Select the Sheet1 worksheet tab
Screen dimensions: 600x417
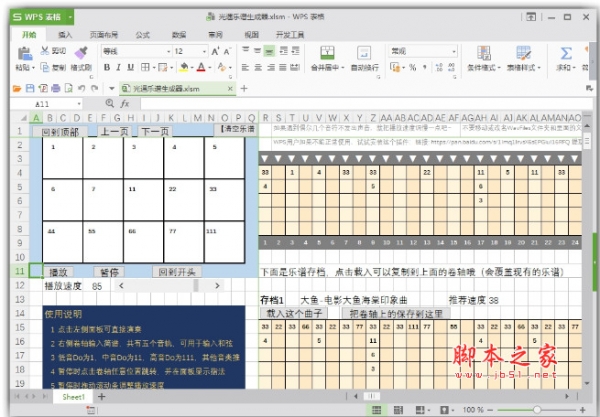pos(72,397)
